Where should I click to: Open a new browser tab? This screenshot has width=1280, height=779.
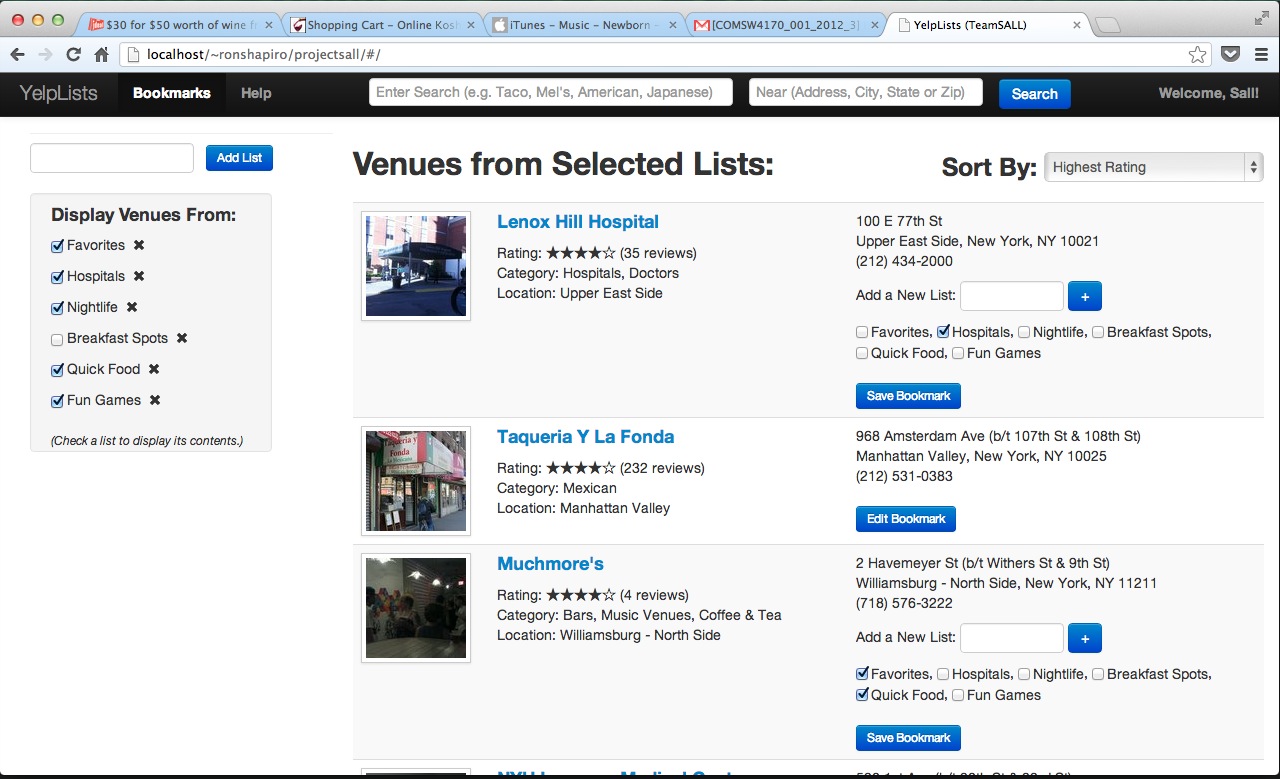(x=1107, y=26)
